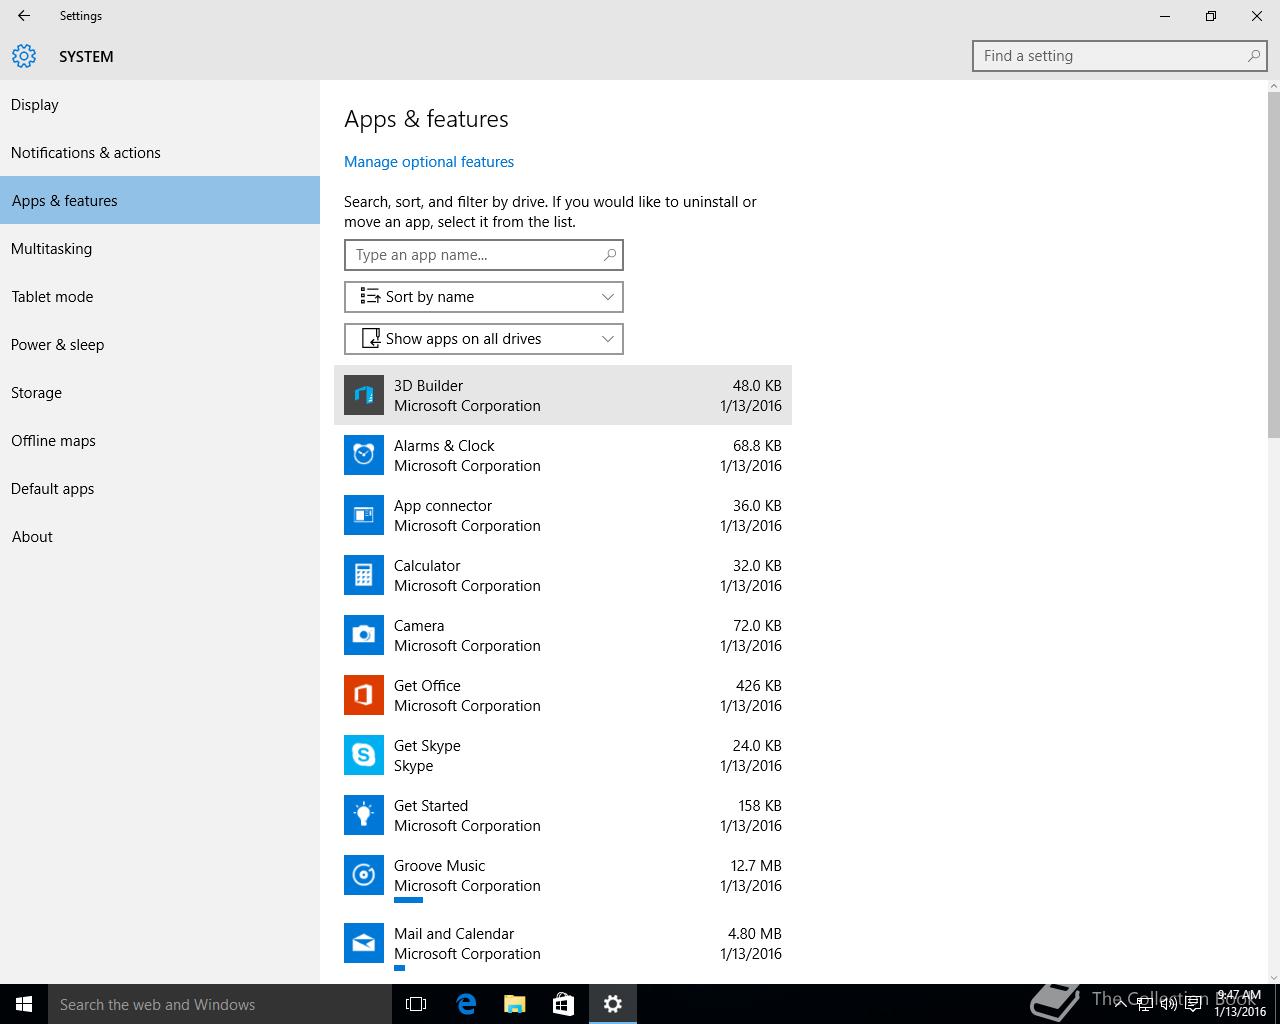Click the 12.7 MB size value
This screenshot has height=1024, width=1280.
(x=756, y=866)
